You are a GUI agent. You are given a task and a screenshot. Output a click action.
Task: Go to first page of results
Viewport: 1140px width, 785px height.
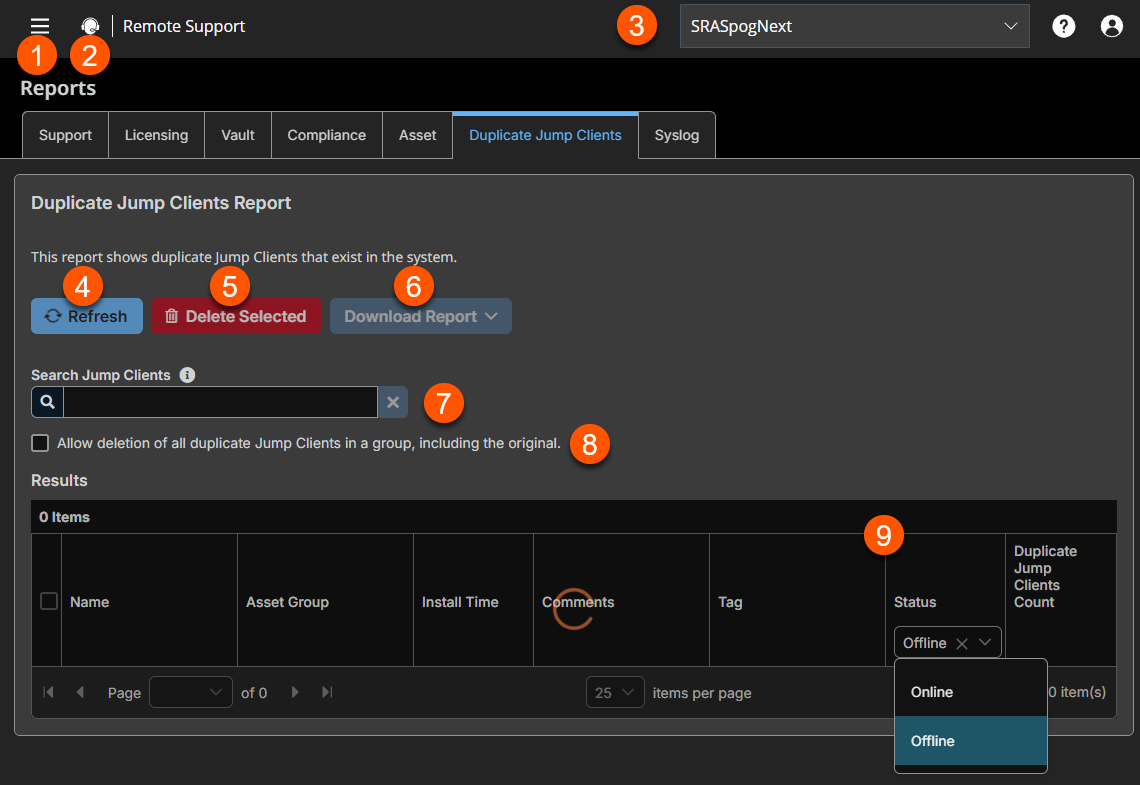[49, 692]
